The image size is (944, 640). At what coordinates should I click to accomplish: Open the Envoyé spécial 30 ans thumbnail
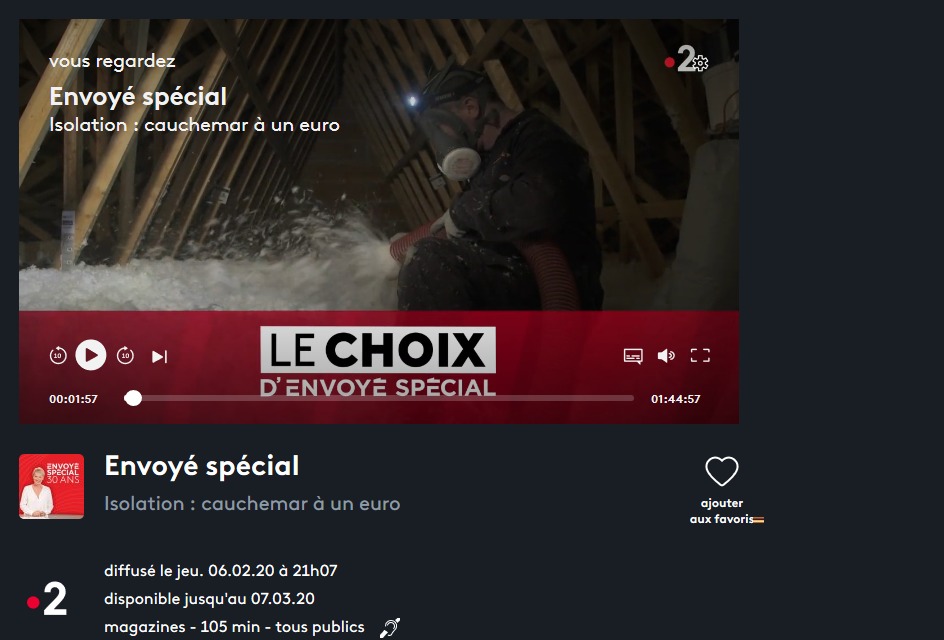pos(51,486)
